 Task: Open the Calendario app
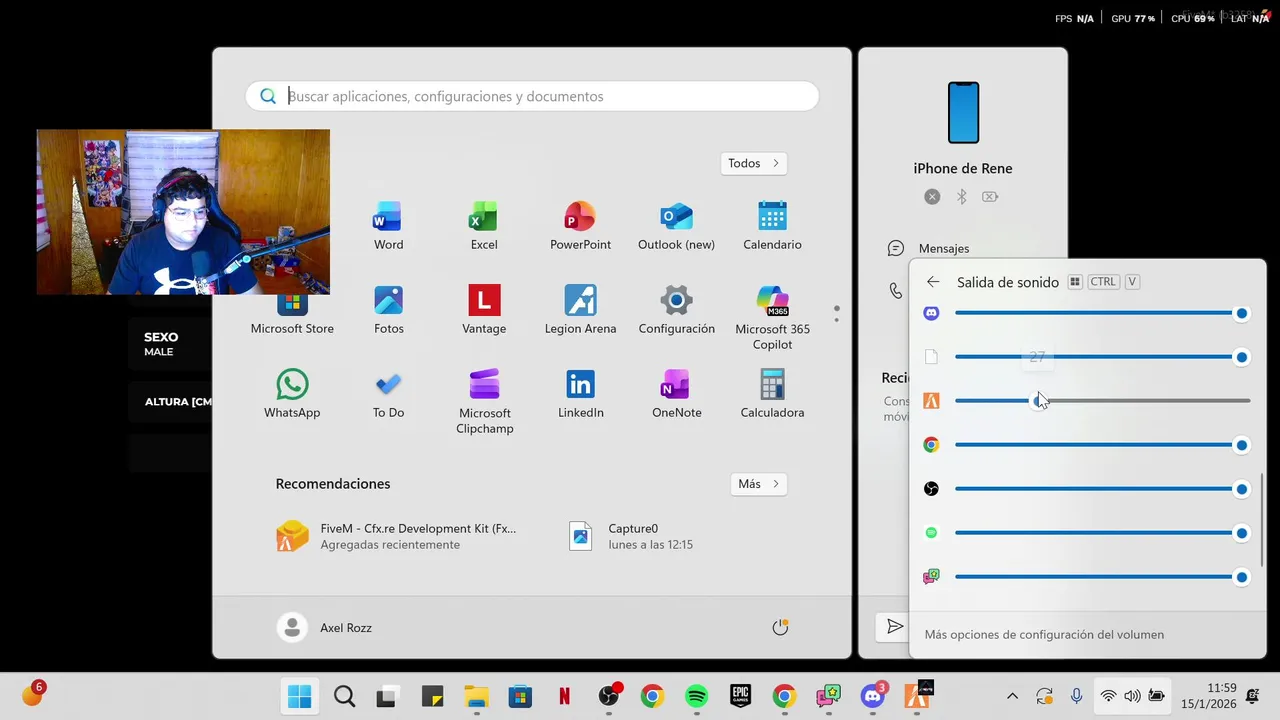772,226
